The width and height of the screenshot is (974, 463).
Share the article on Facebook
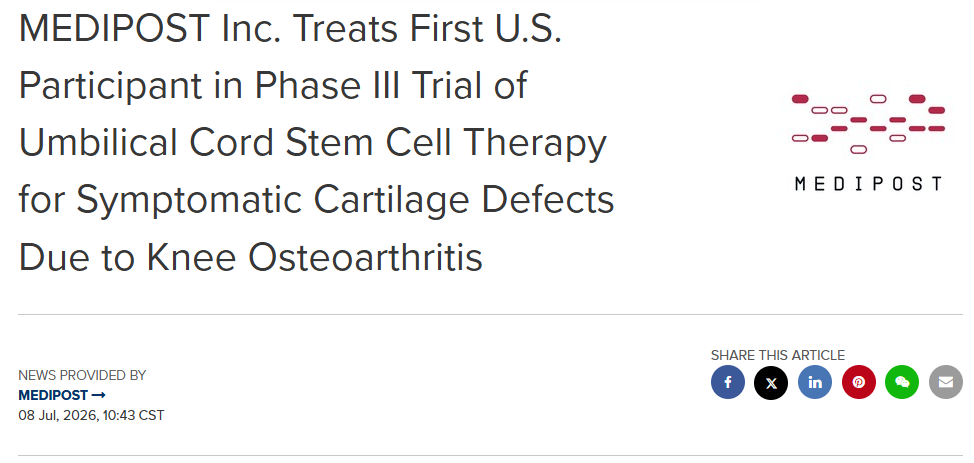tap(727, 382)
